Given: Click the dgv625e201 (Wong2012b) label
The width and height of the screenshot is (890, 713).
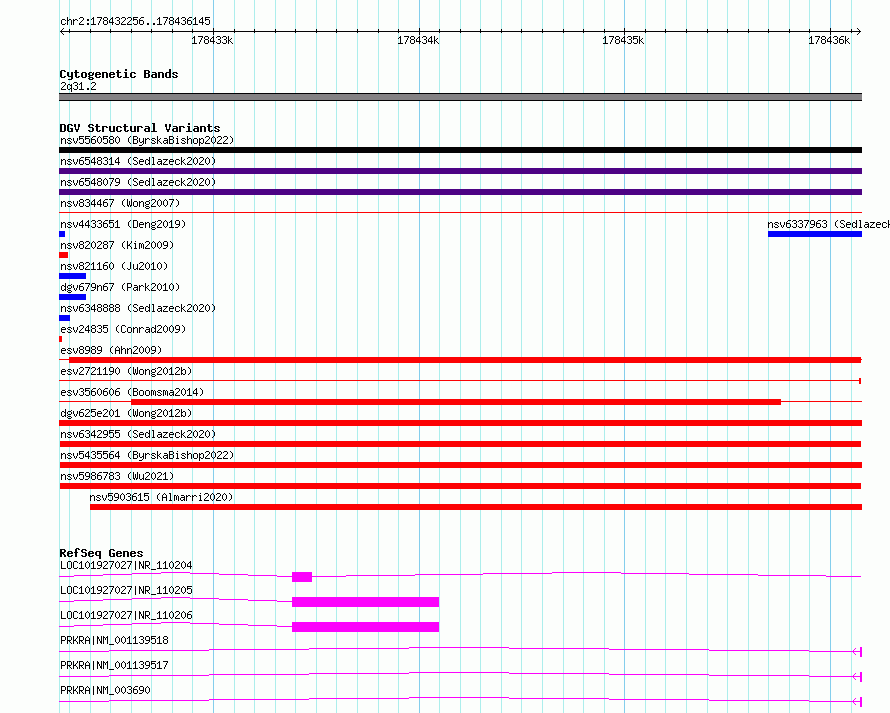Looking at the screenshot, I should 126,413.
